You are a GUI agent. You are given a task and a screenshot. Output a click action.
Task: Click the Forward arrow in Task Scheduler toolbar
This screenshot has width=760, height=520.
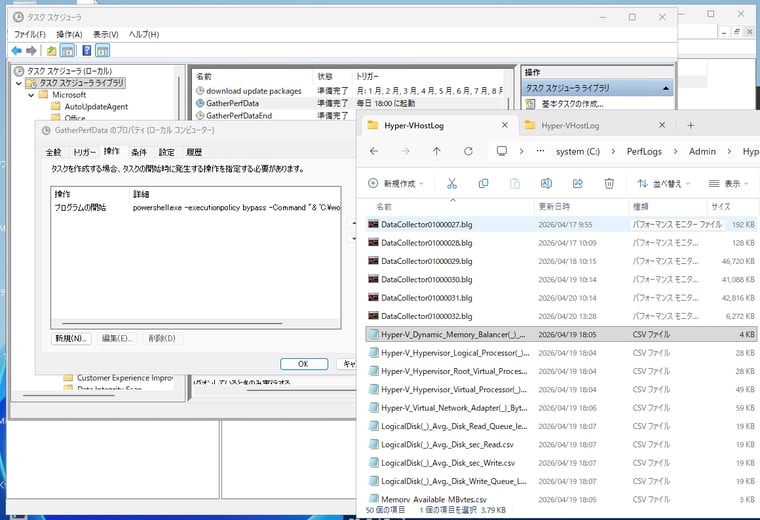32,50
